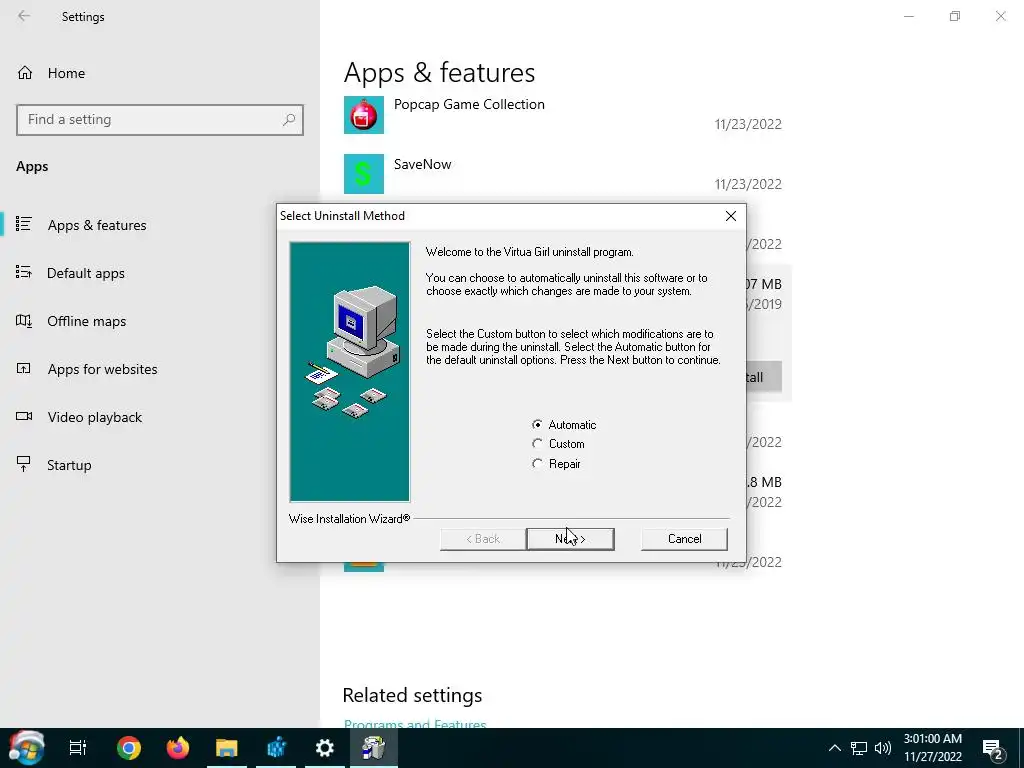The width and height of the screenshot is (1024, 768).
Task: Switch to the uninstaller taskbar icon
Action: tap(374, 748)
